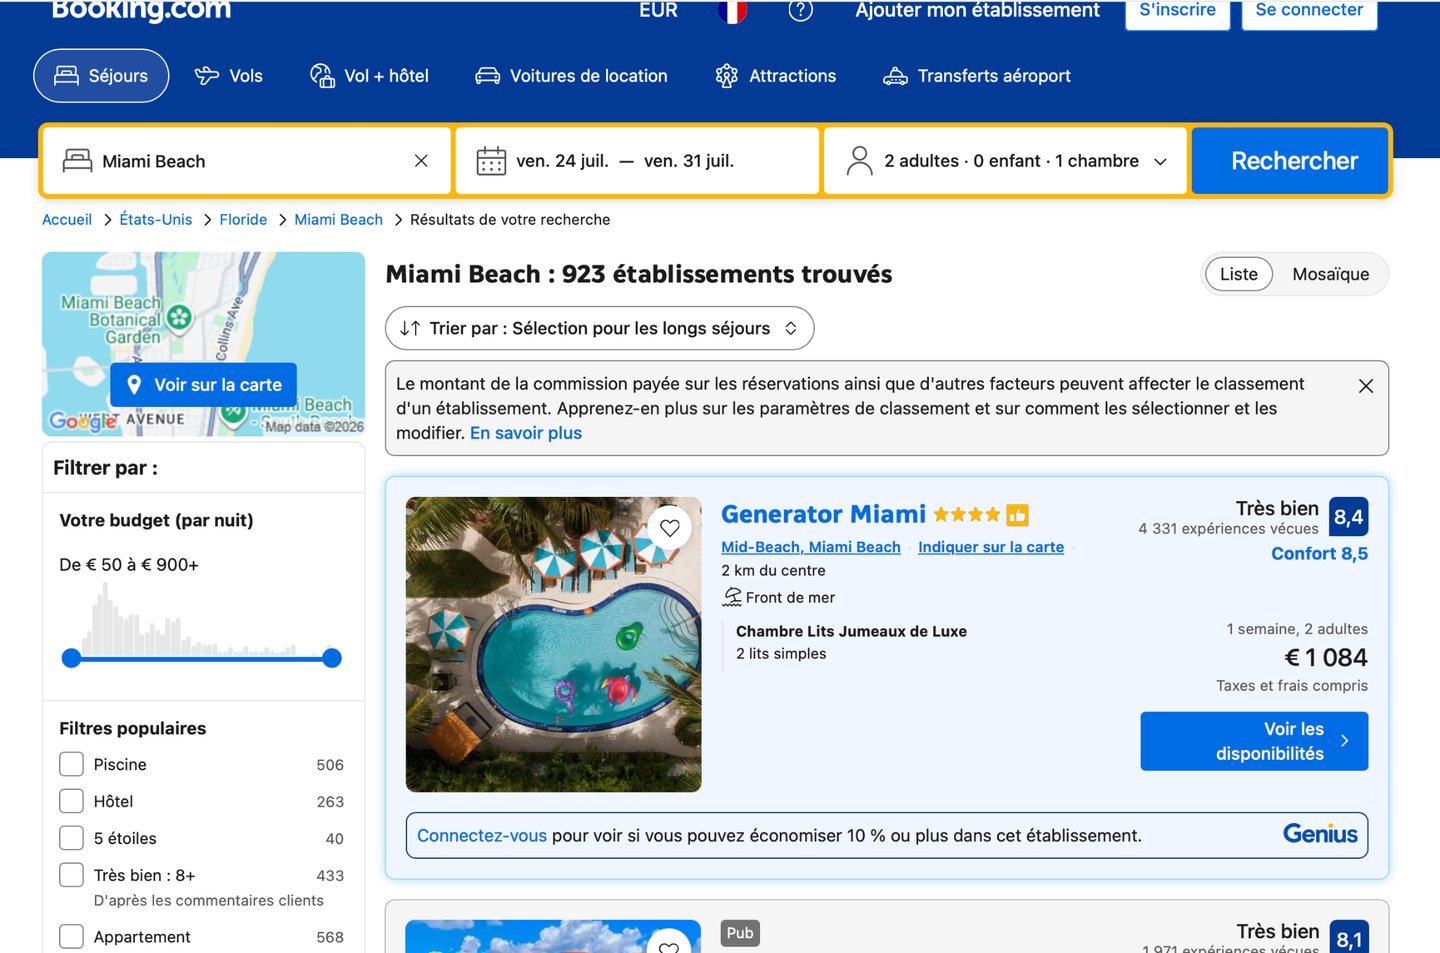This screenshot has height=953, width=1440.
Task: Toggle the Piscine filter checkbox
Action: click(71, 764)
